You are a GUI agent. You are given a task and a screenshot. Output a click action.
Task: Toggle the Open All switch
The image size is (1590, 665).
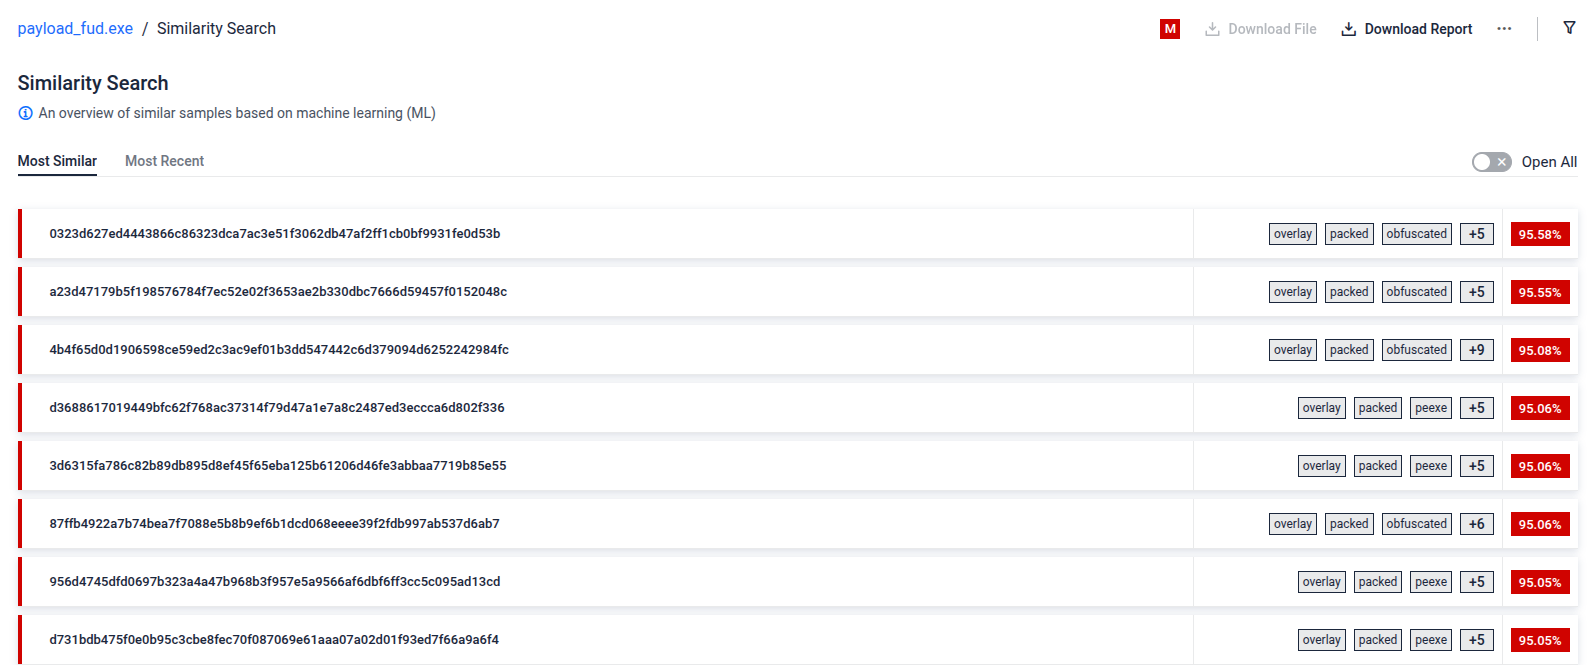tap(1491, 162)
